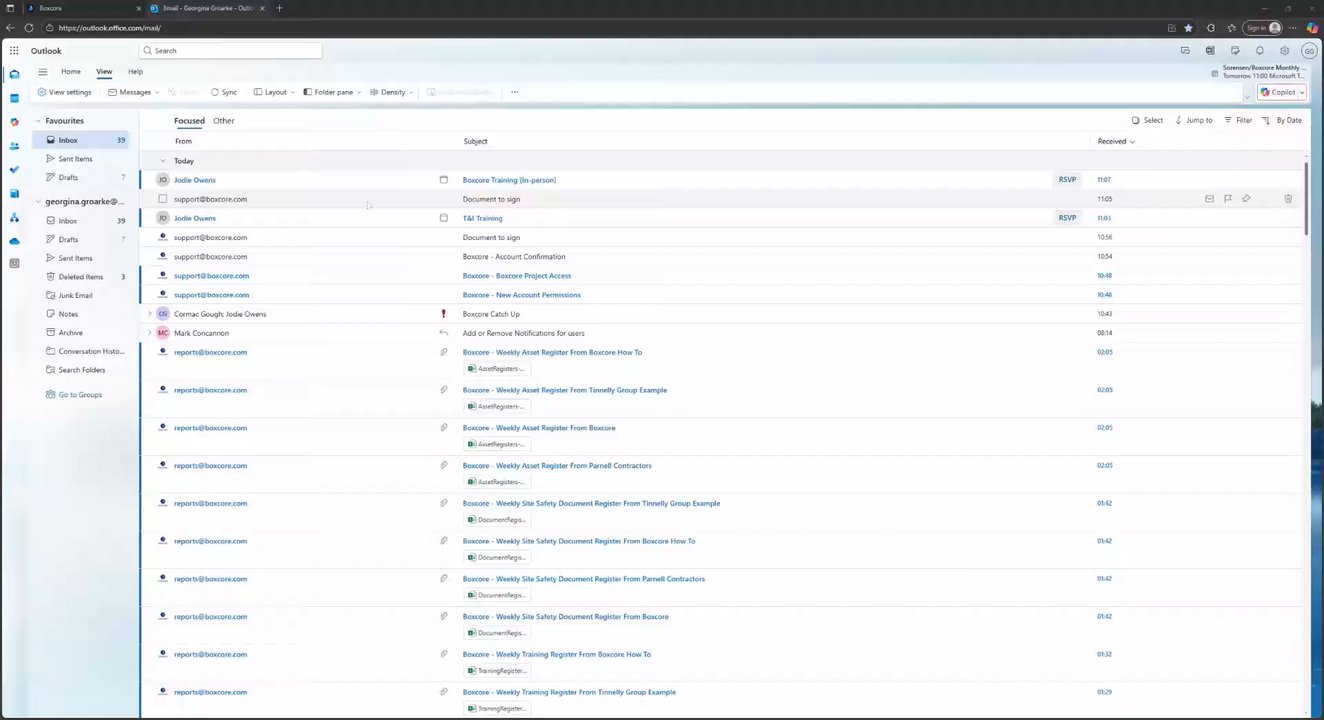This screenshot has height=720, width=1324.
Task: Pin the hovered Document to sign email
Action: pyautogui.click(x=1246, y=199)
